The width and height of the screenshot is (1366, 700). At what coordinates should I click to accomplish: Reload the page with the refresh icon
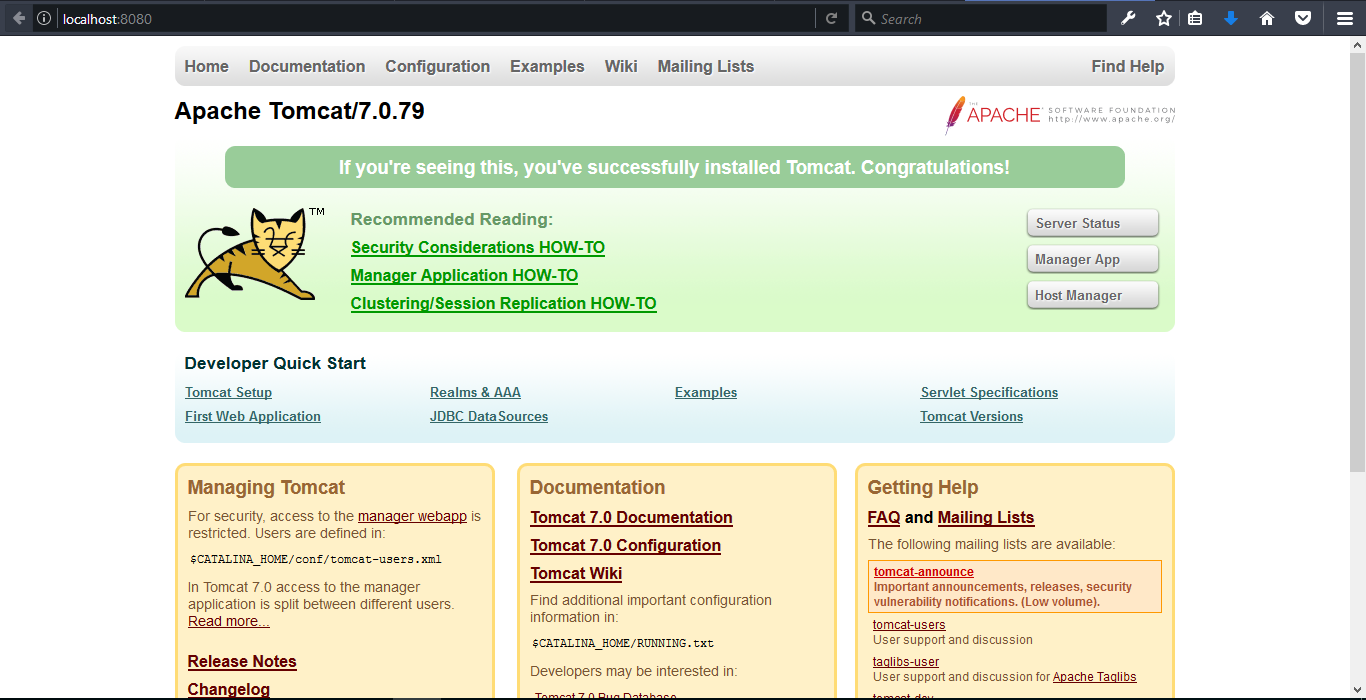tap(831, 18)
